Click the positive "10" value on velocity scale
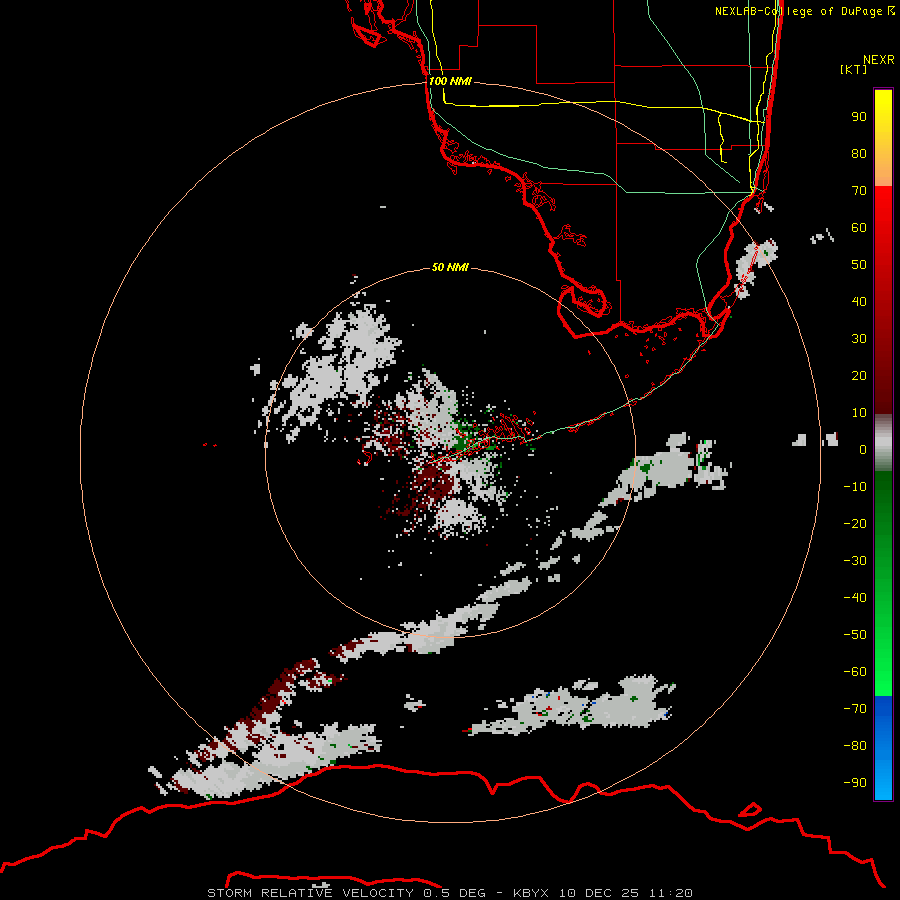Viewport: 900px width, 900px height. coord(859,413)
